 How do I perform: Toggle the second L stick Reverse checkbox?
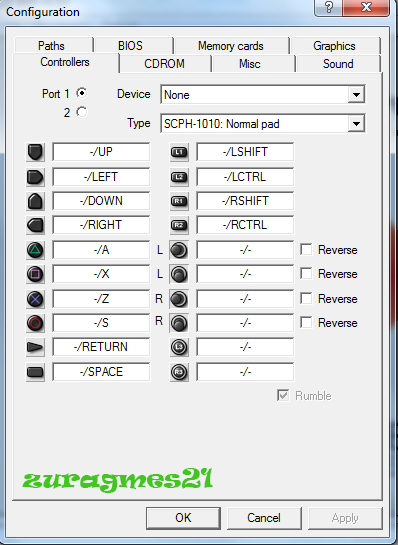(x=306, y=273)
